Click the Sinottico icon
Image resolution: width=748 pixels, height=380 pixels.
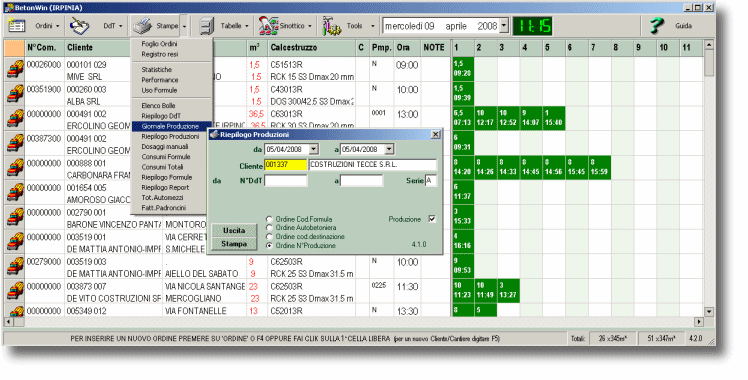tap(269, 26)
